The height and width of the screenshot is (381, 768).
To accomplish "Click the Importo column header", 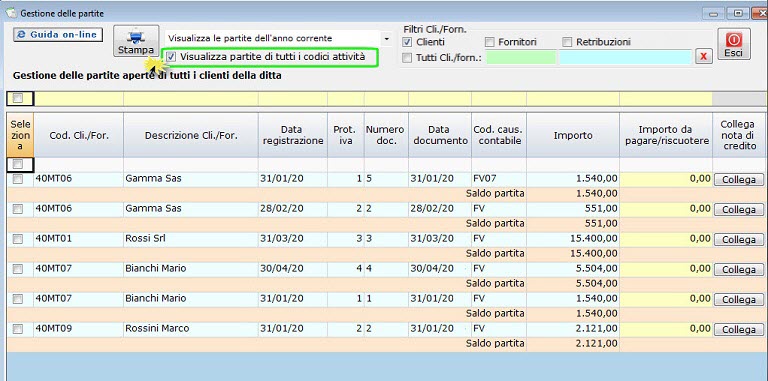I will click(x=573, y=136).
